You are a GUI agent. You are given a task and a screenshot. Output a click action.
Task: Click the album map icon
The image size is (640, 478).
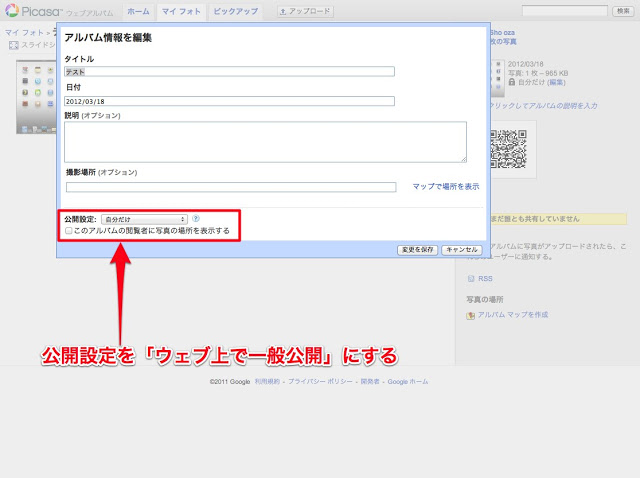click(471, 315)
